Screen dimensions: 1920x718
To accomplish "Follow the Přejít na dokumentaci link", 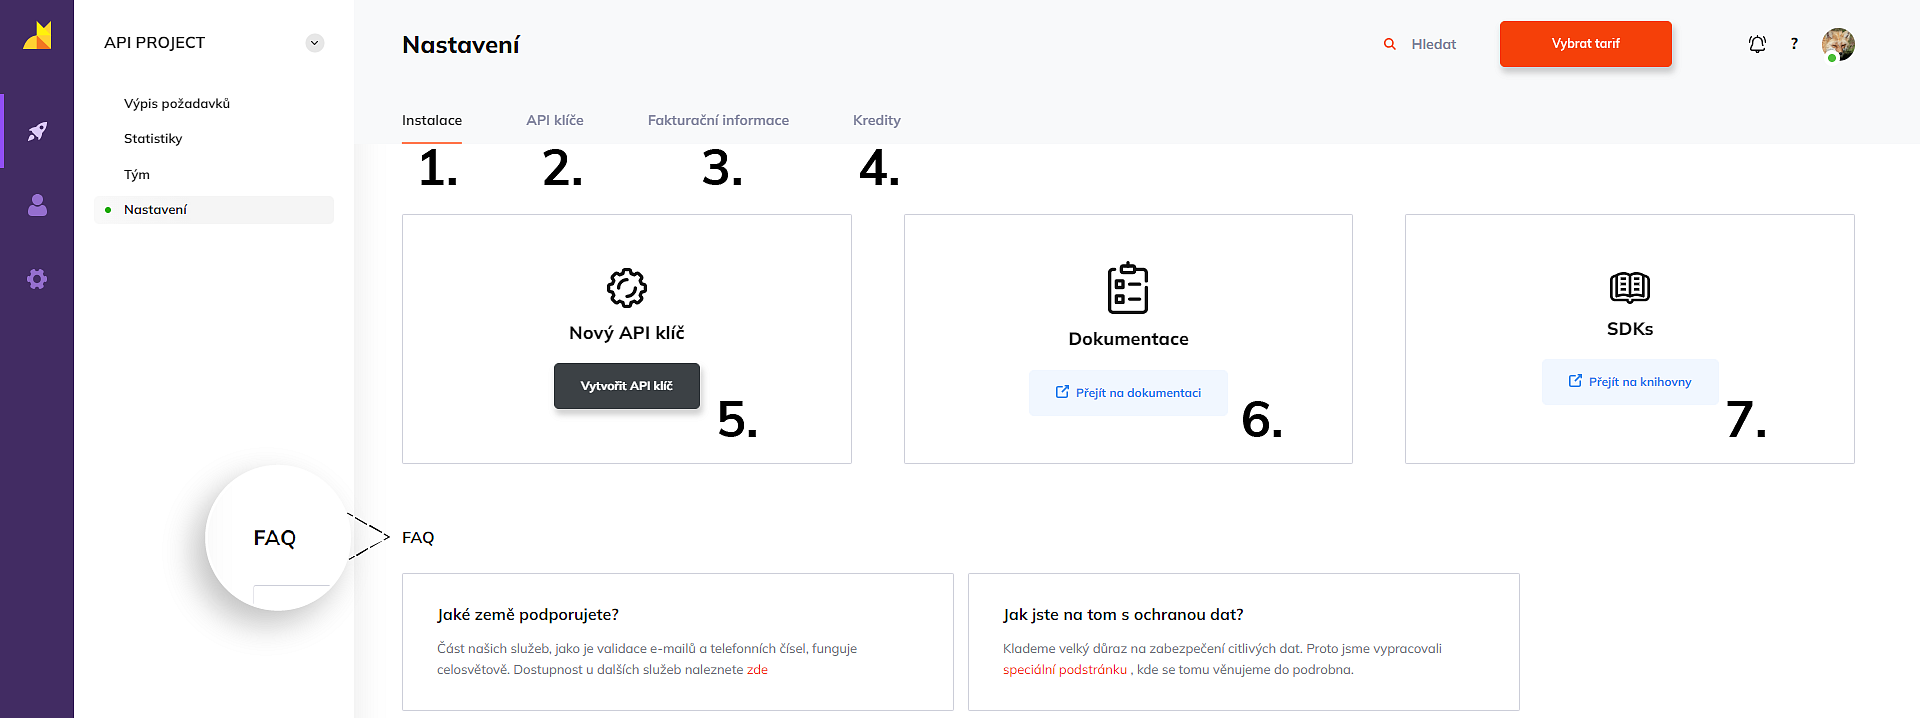I will point(1128,393).
